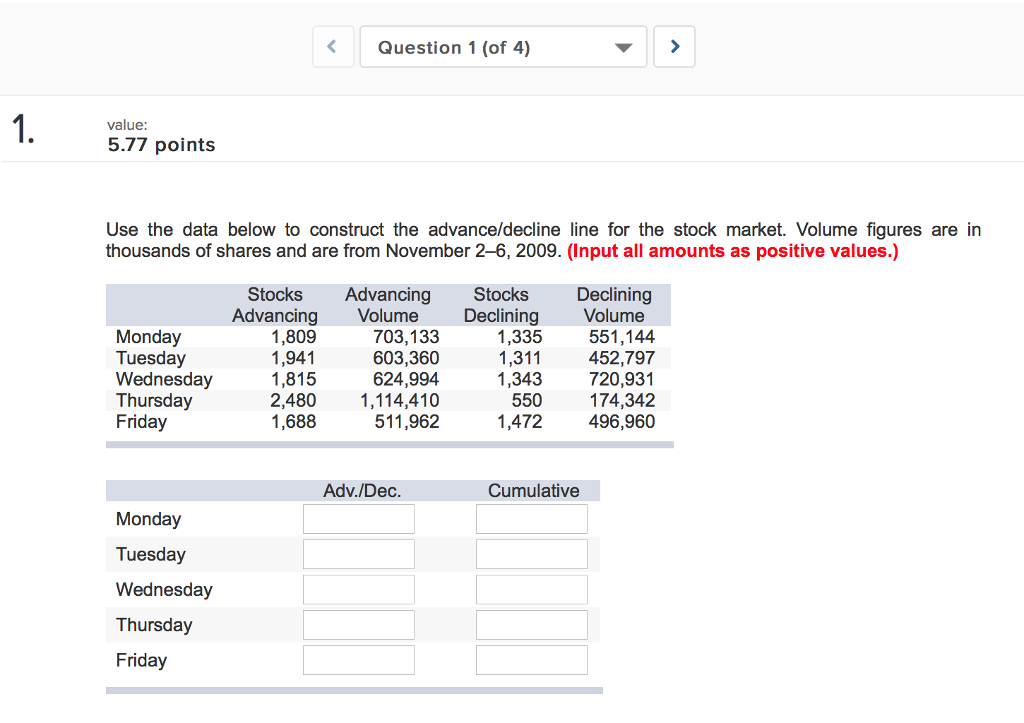Click the dropdown caret on the question selector
Viewport: 1024px width, 723px height.
pos(623,46)
